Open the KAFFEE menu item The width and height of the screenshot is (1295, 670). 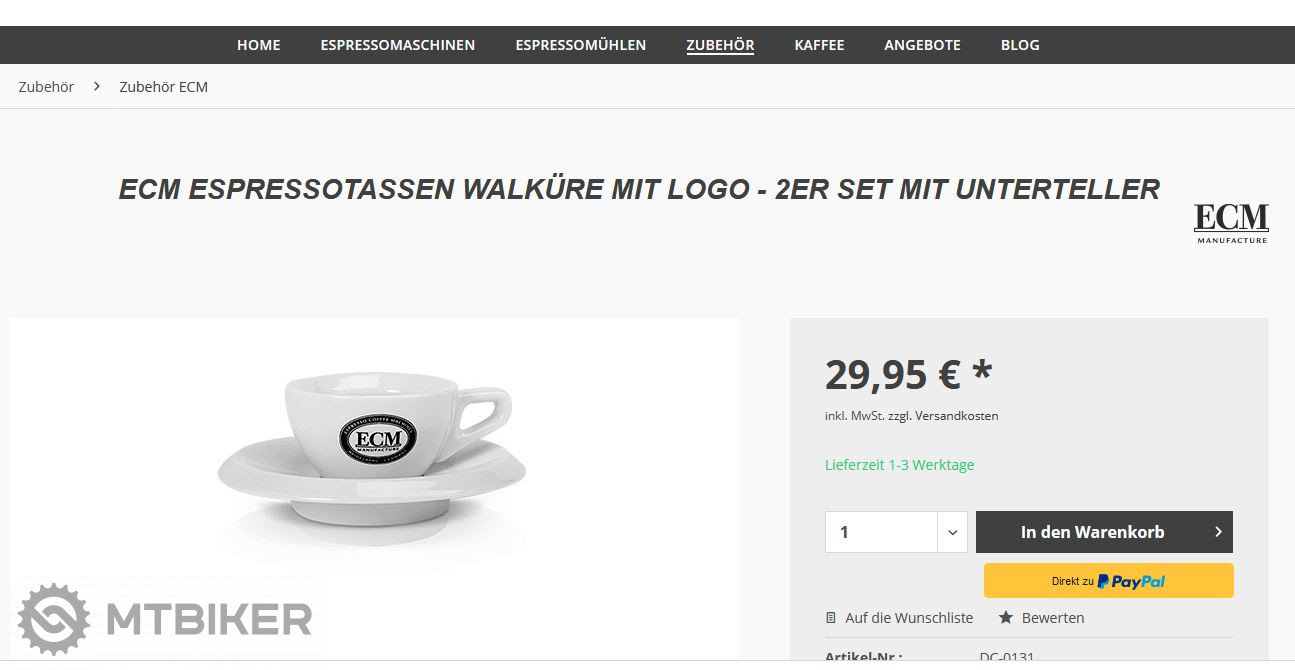point(819,45)
